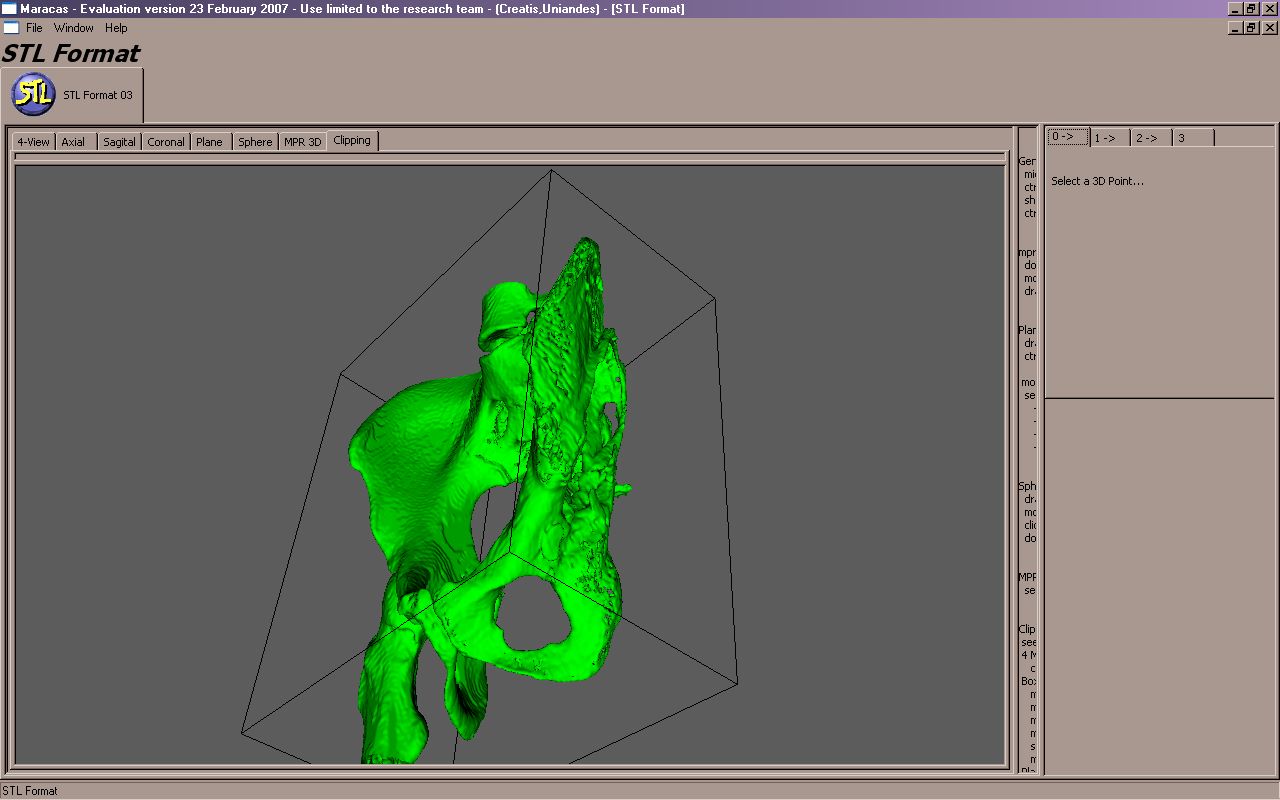The width and height of the screenshot is (1280, 800).
Task: Click the Maracas application icon in title bar
Action: point(9,8)
